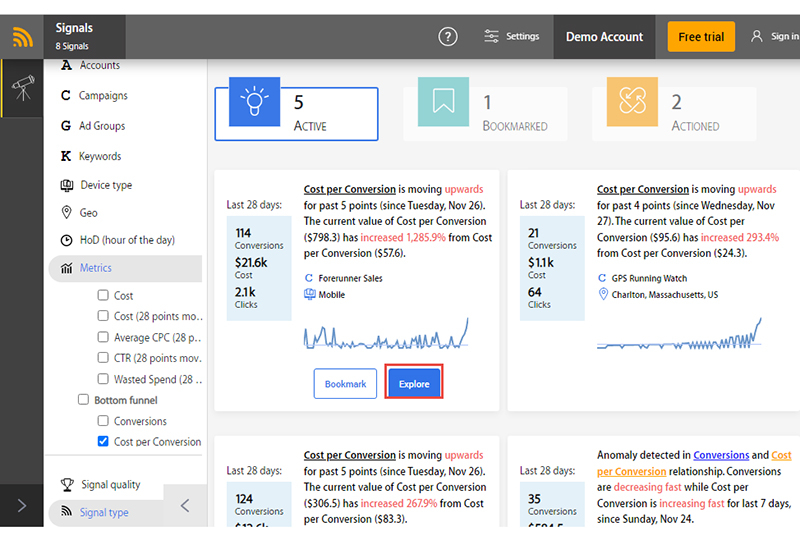Click the Signals RSS logo icon

click(x=22, y=37)
